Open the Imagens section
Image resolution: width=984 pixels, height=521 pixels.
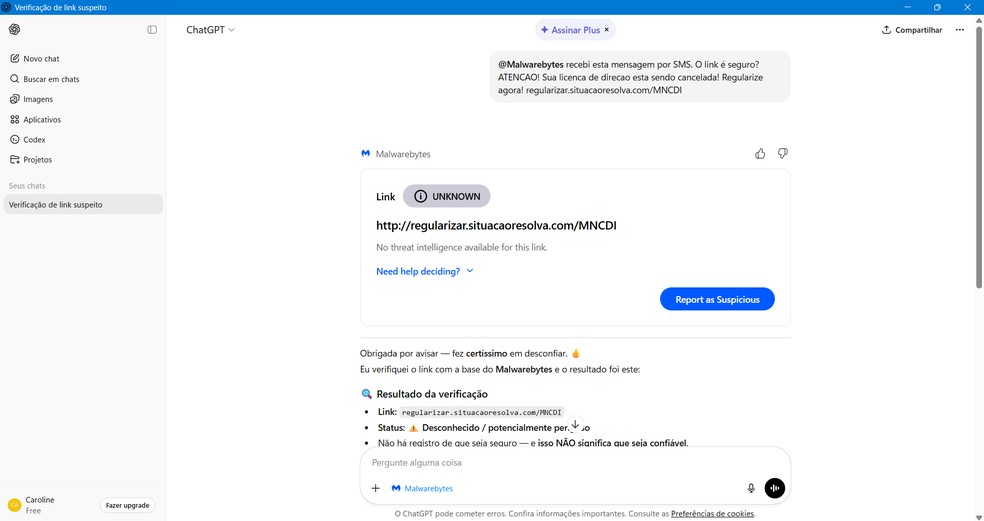(83, 99)
